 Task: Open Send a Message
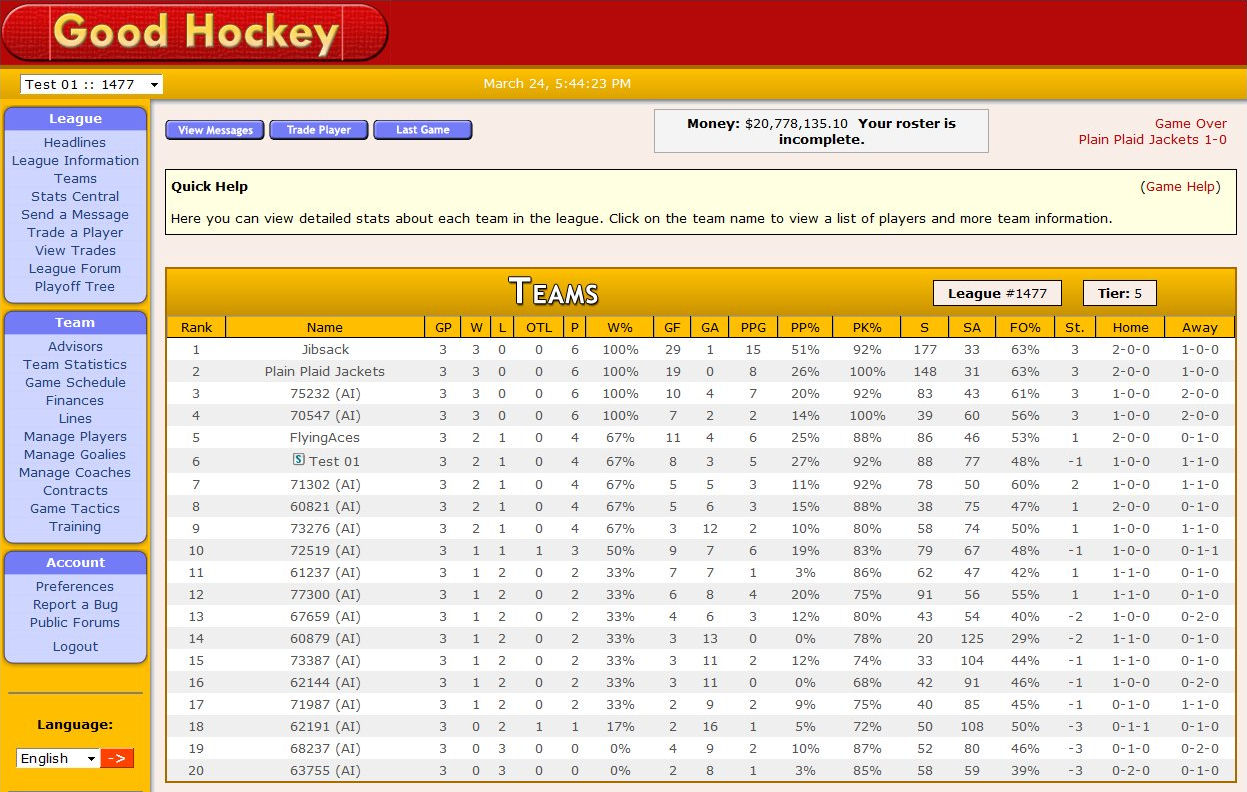click(x=75, y=215)
